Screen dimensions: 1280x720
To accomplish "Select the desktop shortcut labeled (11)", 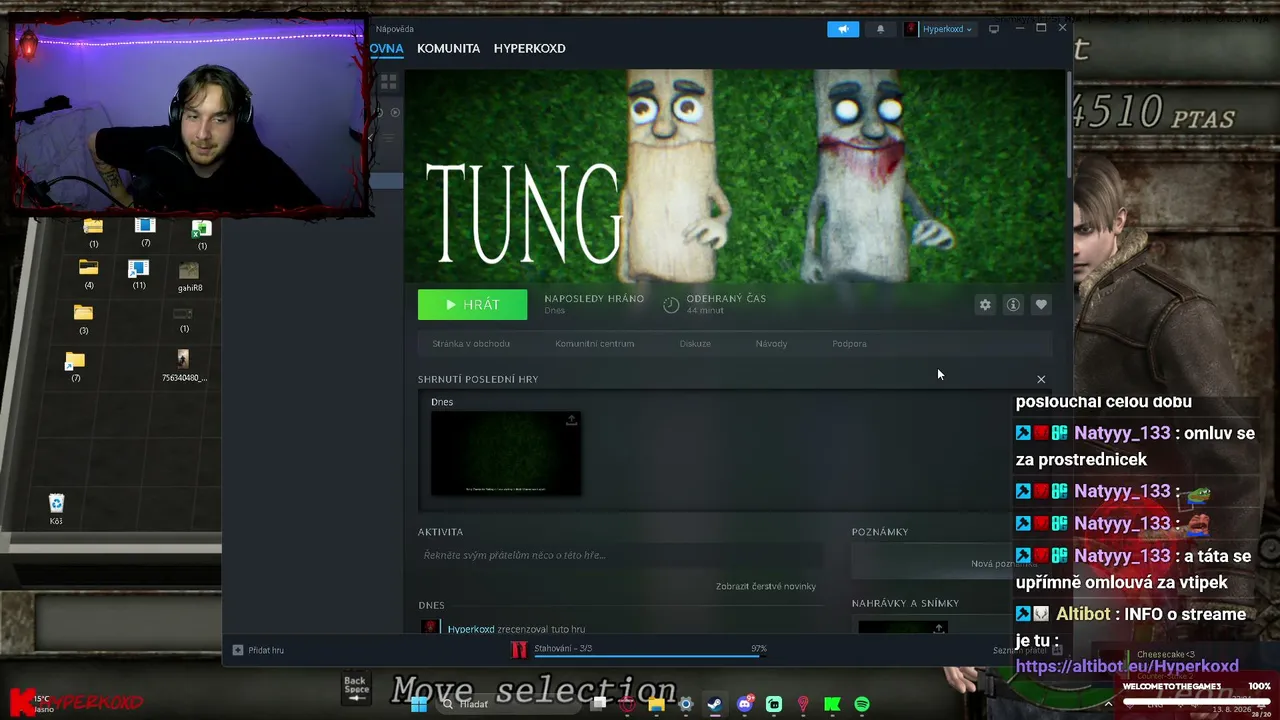I will click(138, 275).
